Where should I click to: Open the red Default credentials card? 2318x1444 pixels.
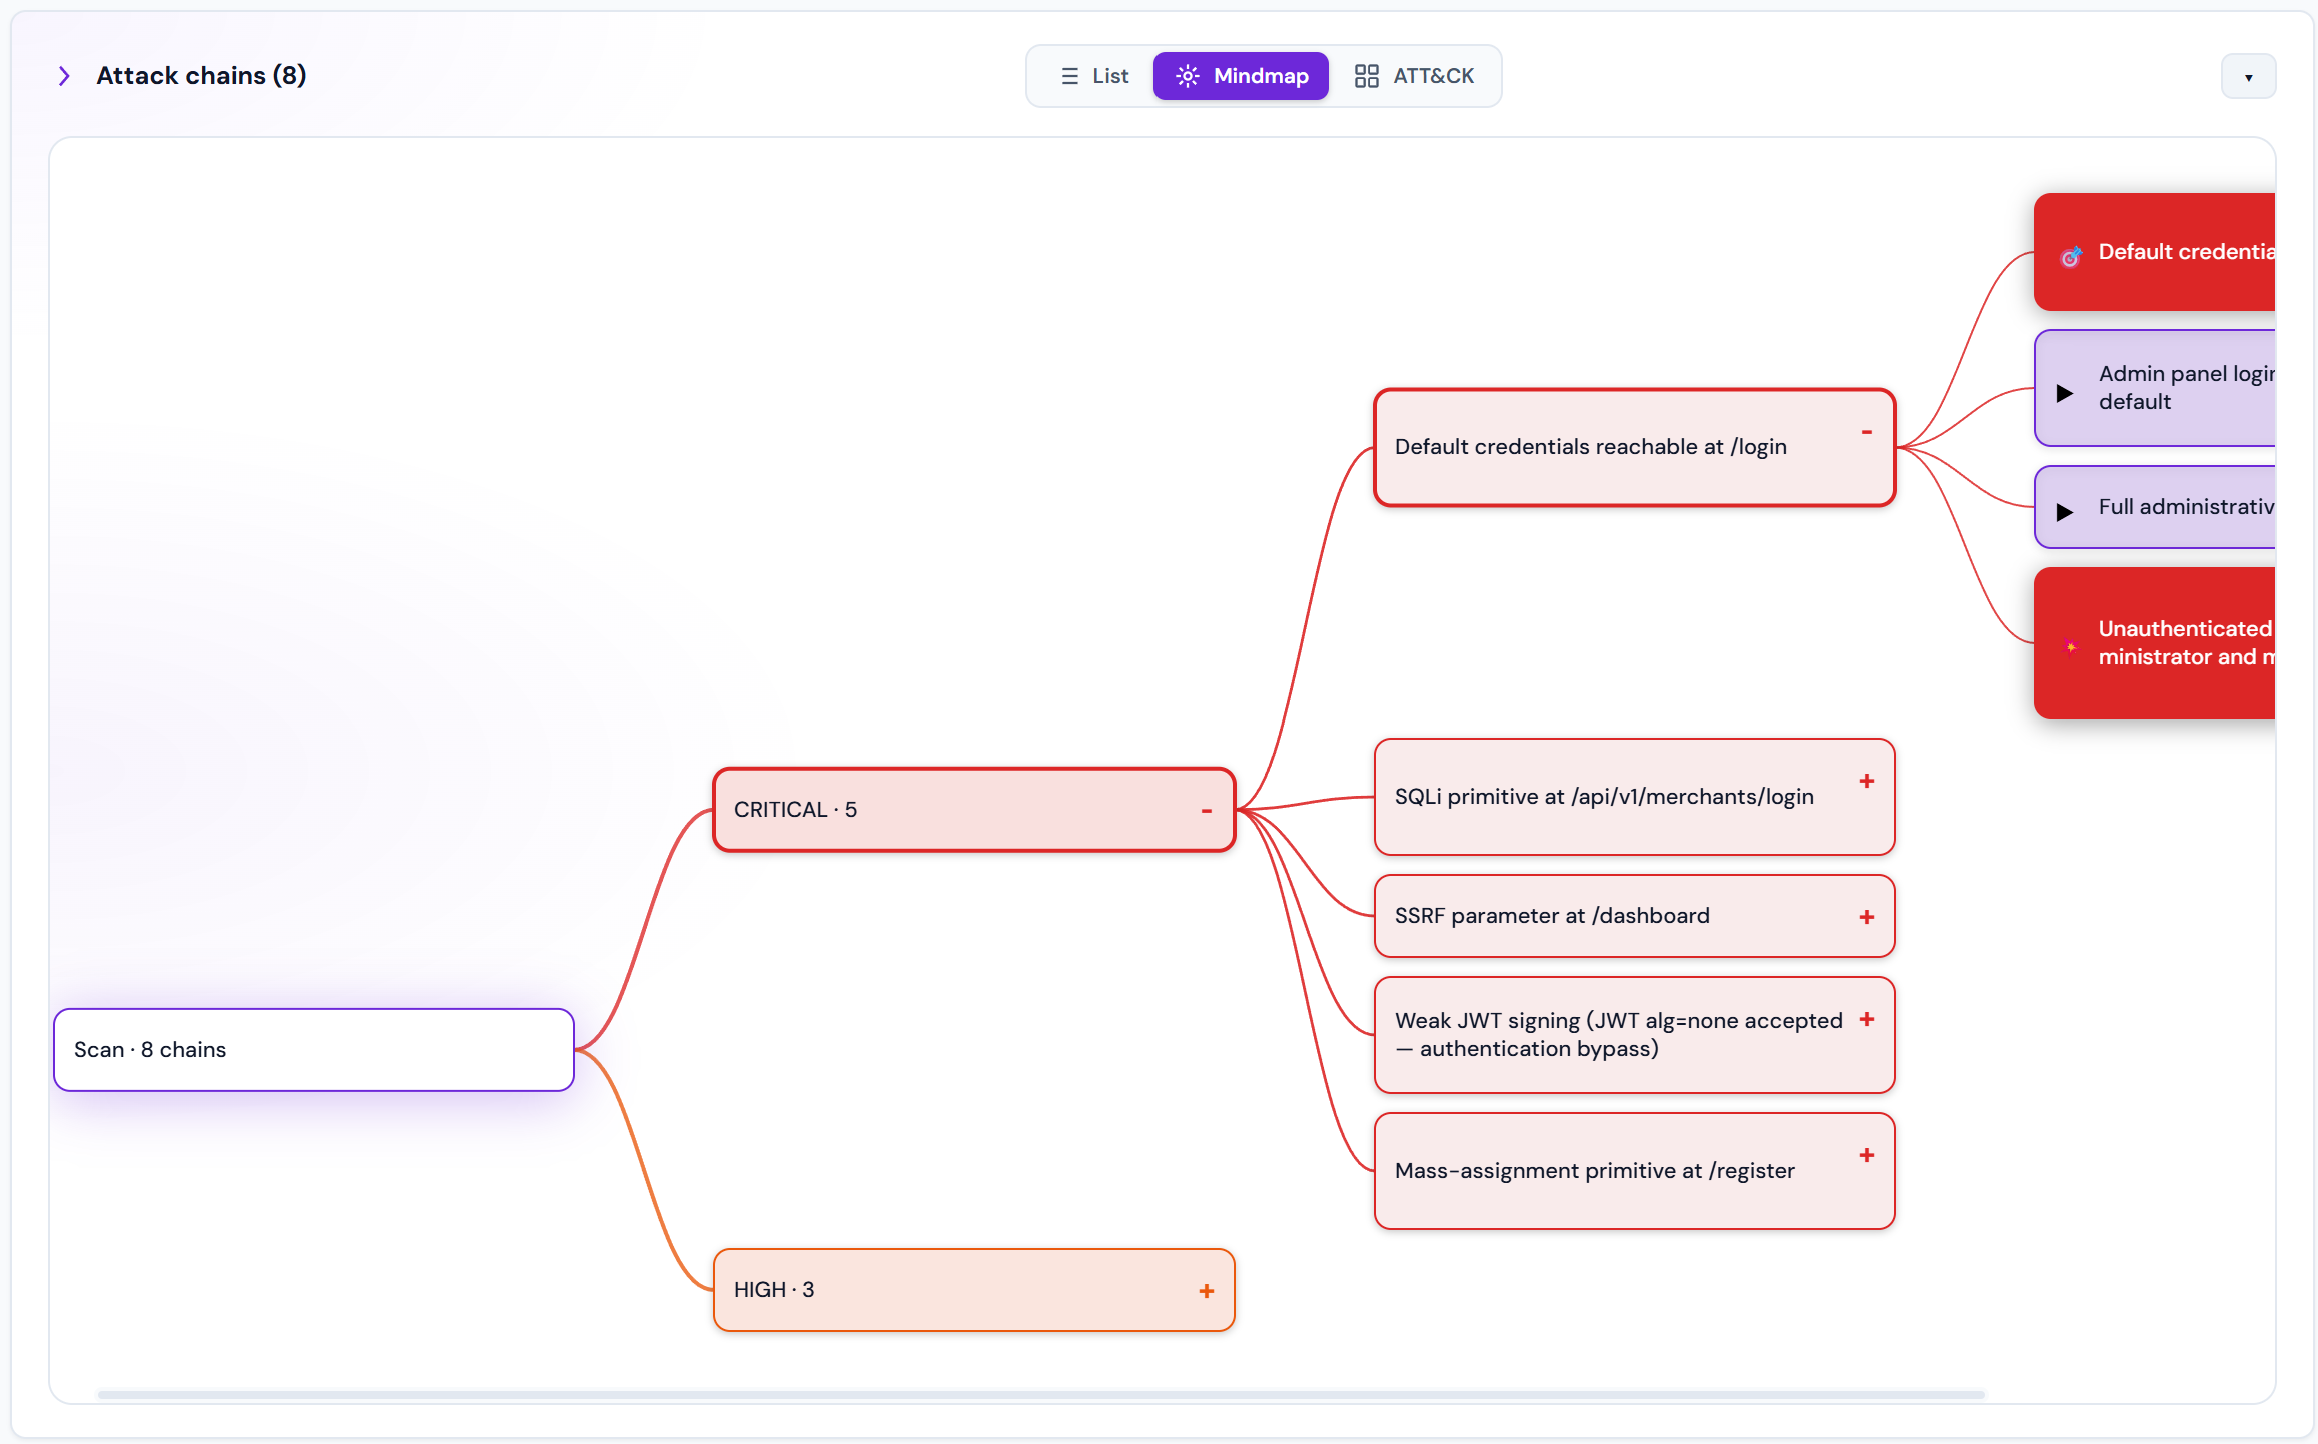click(x=2155, y=252)
